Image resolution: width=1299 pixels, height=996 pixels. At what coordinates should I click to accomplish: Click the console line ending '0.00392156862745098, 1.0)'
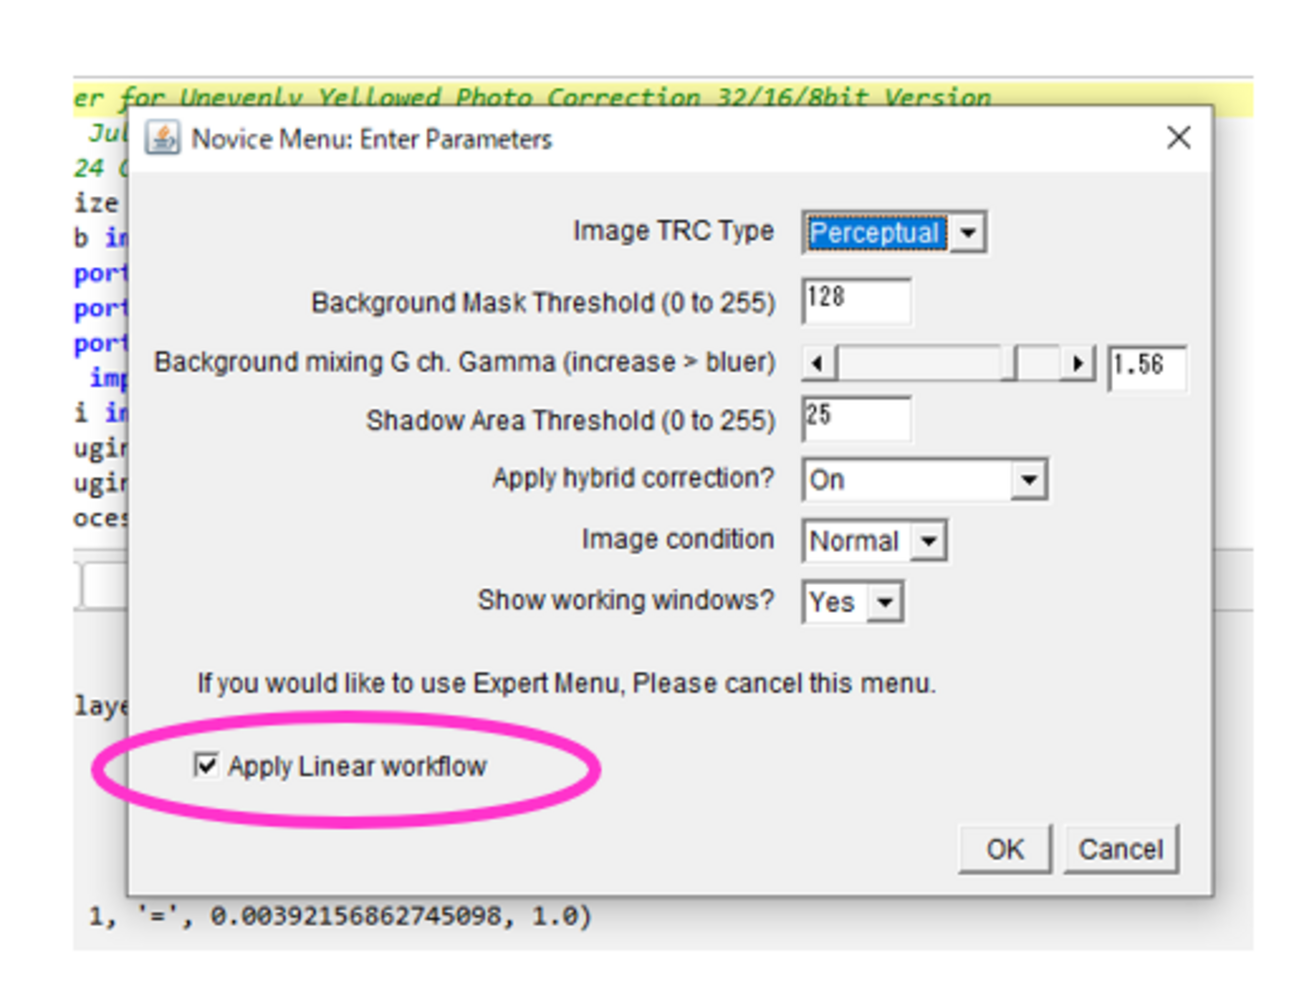340,915
